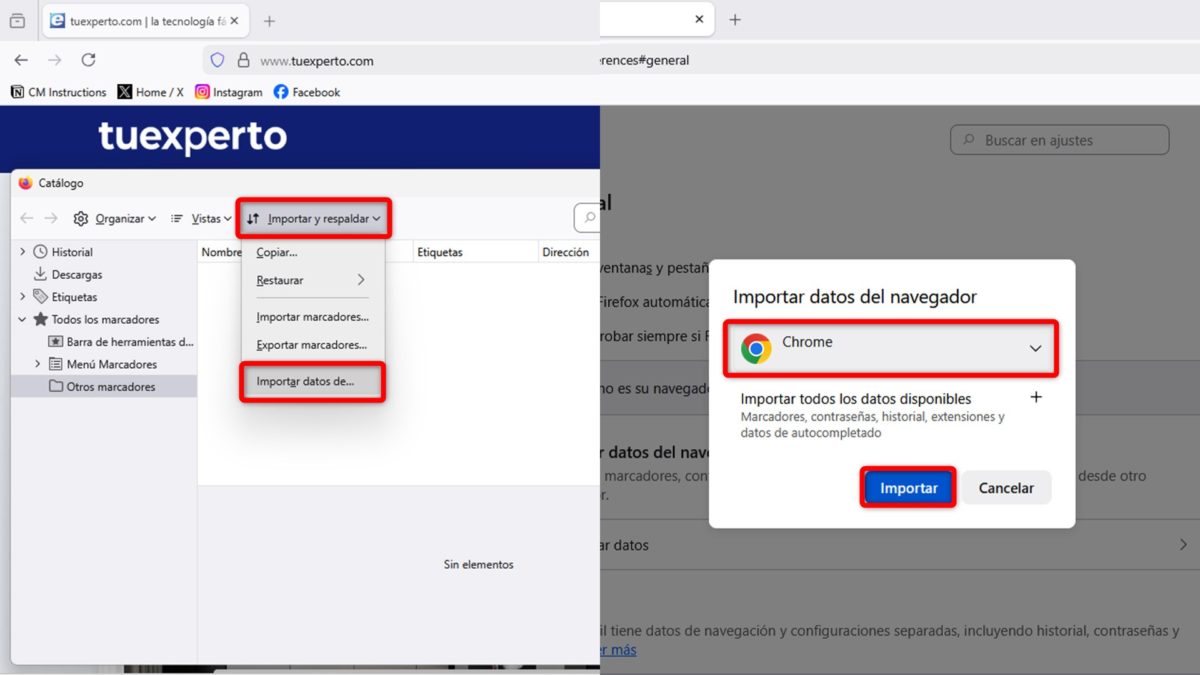
Task: Sort by the Nombre column header
Action: [x=221, y=252]
